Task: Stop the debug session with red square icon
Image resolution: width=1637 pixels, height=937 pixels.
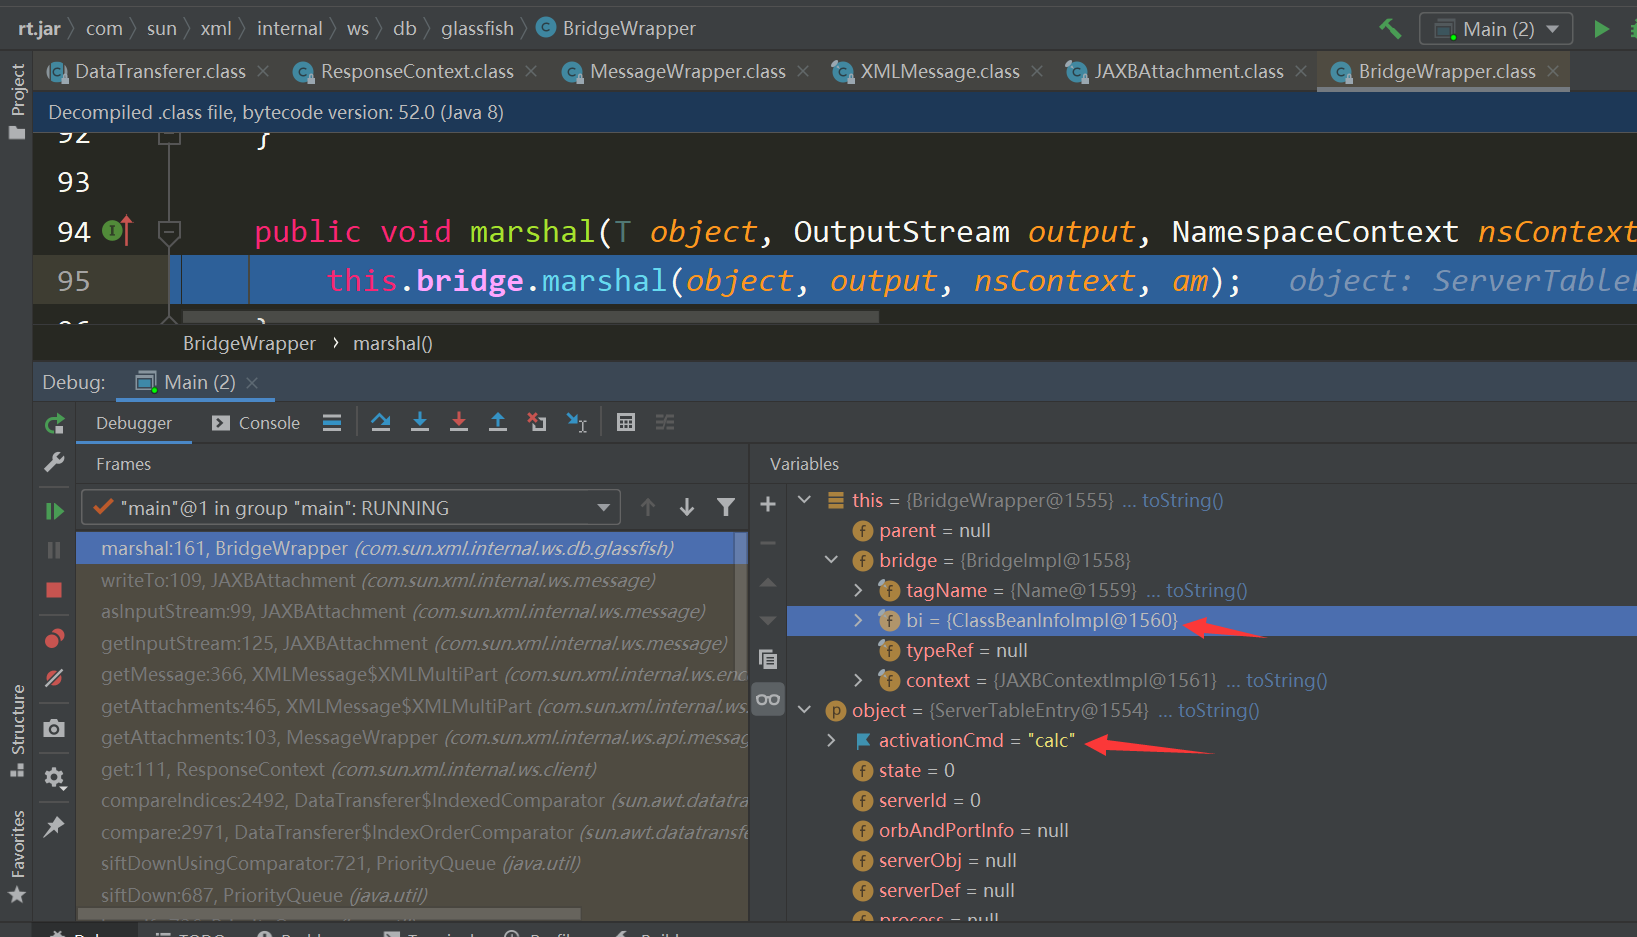Action: coord(54,590)
